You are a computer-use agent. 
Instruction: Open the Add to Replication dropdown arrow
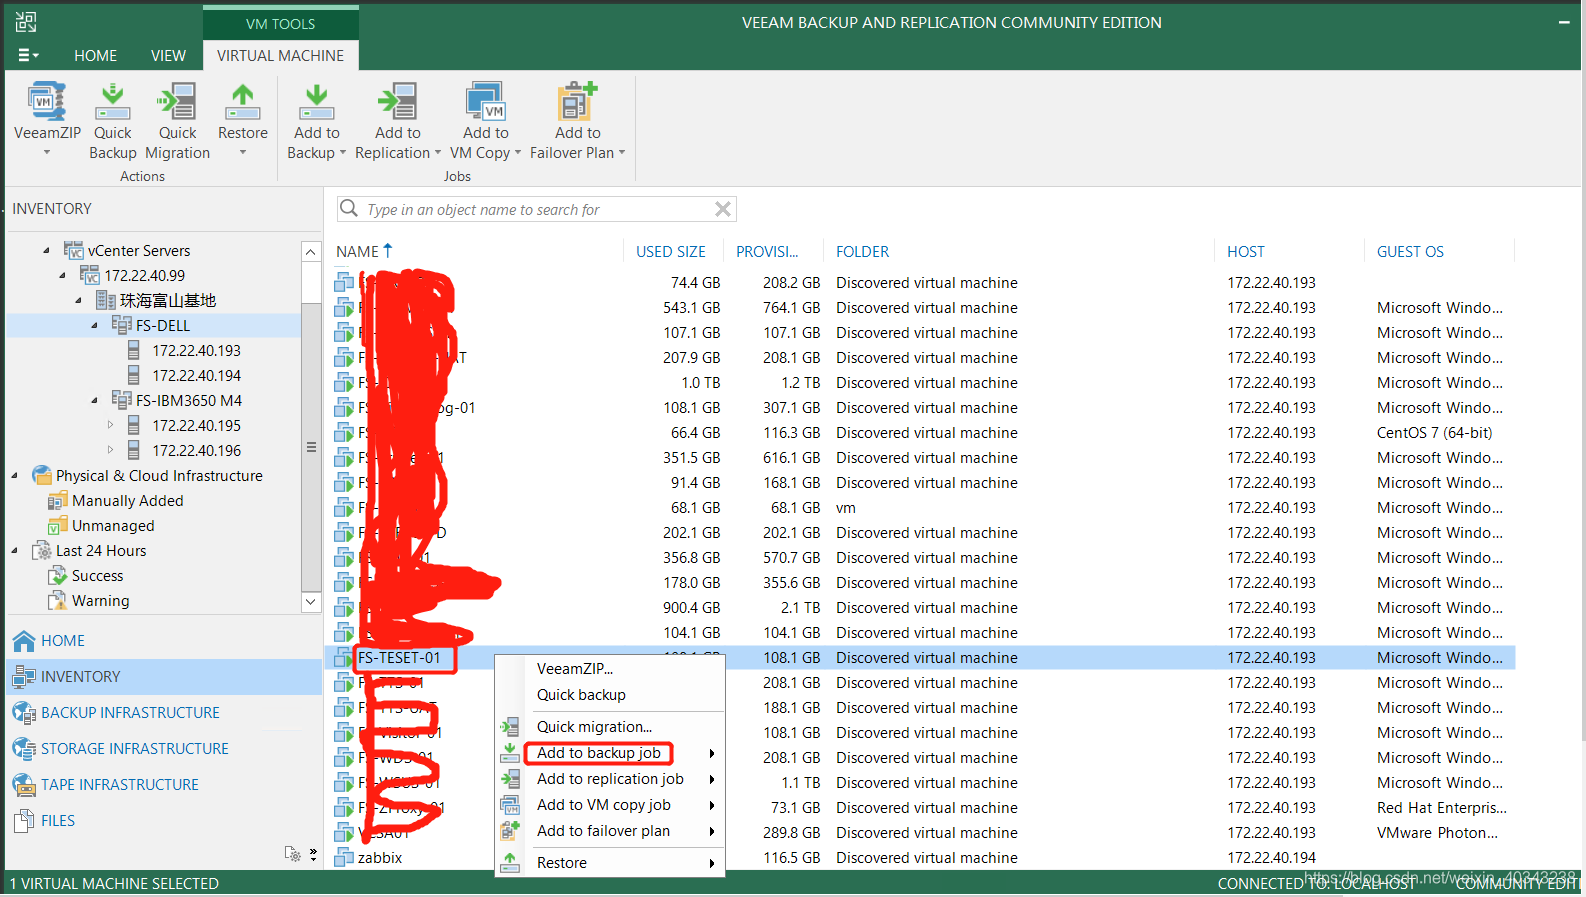(x=437, y=153)
